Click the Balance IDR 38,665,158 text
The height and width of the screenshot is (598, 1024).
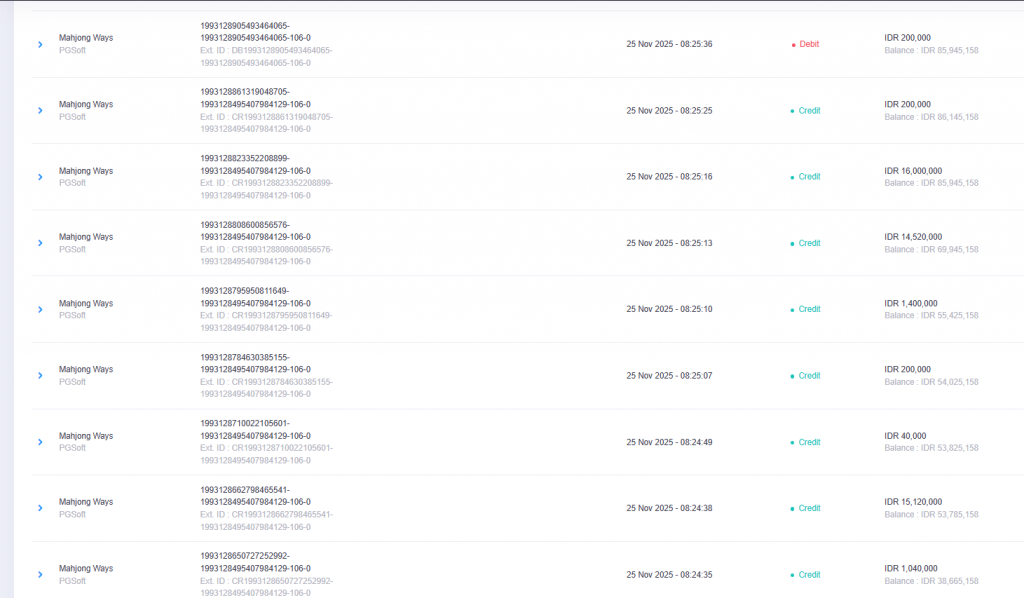click(931, 581)
